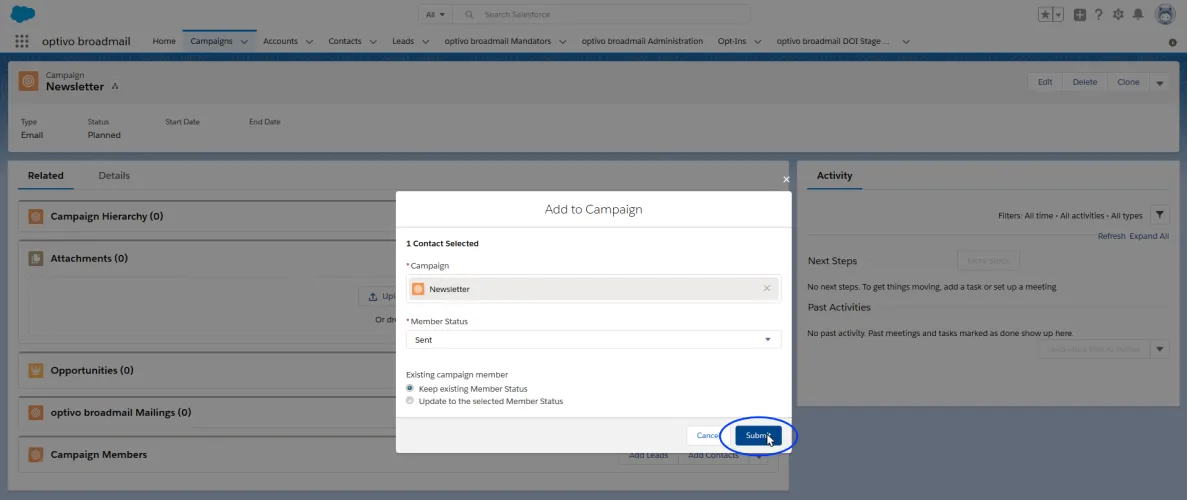Viewport: 1188px width, 500px height.
Task: Click the global actions plus icon
Action: point(1080,14)
